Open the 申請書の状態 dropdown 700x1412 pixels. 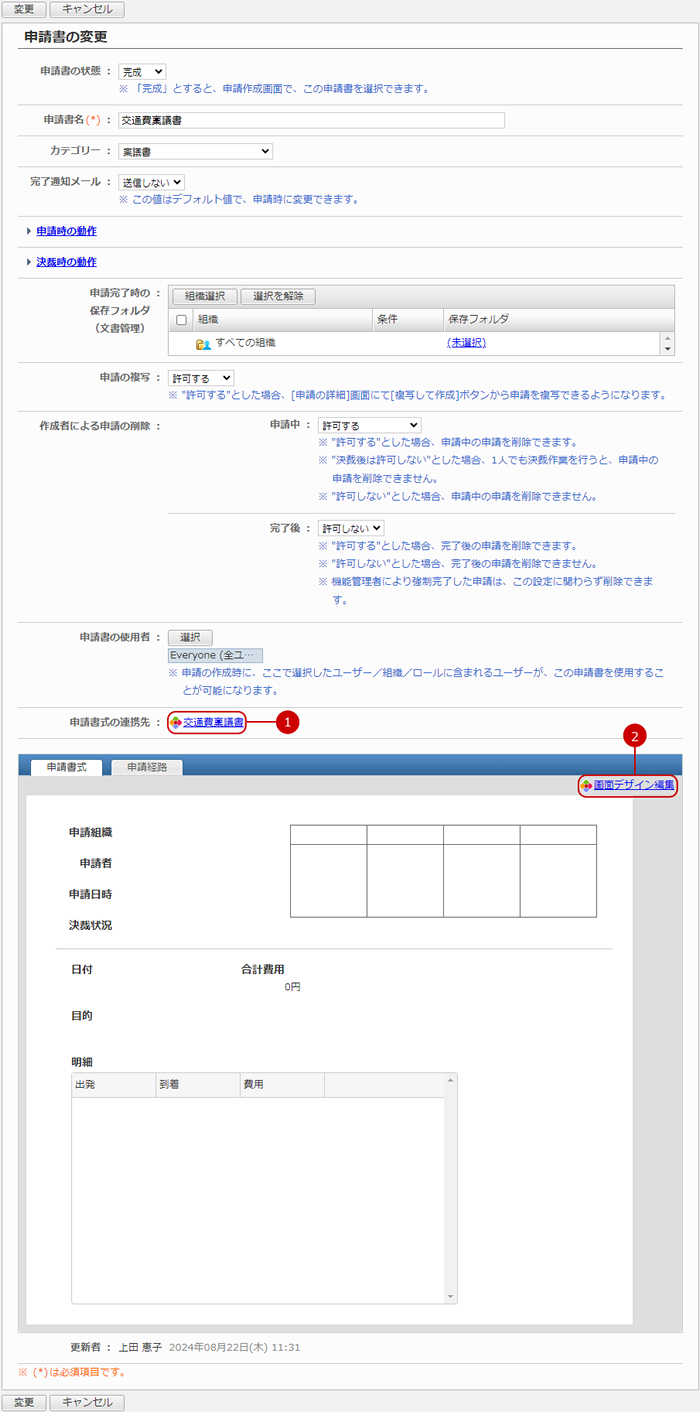click(142, 72)
